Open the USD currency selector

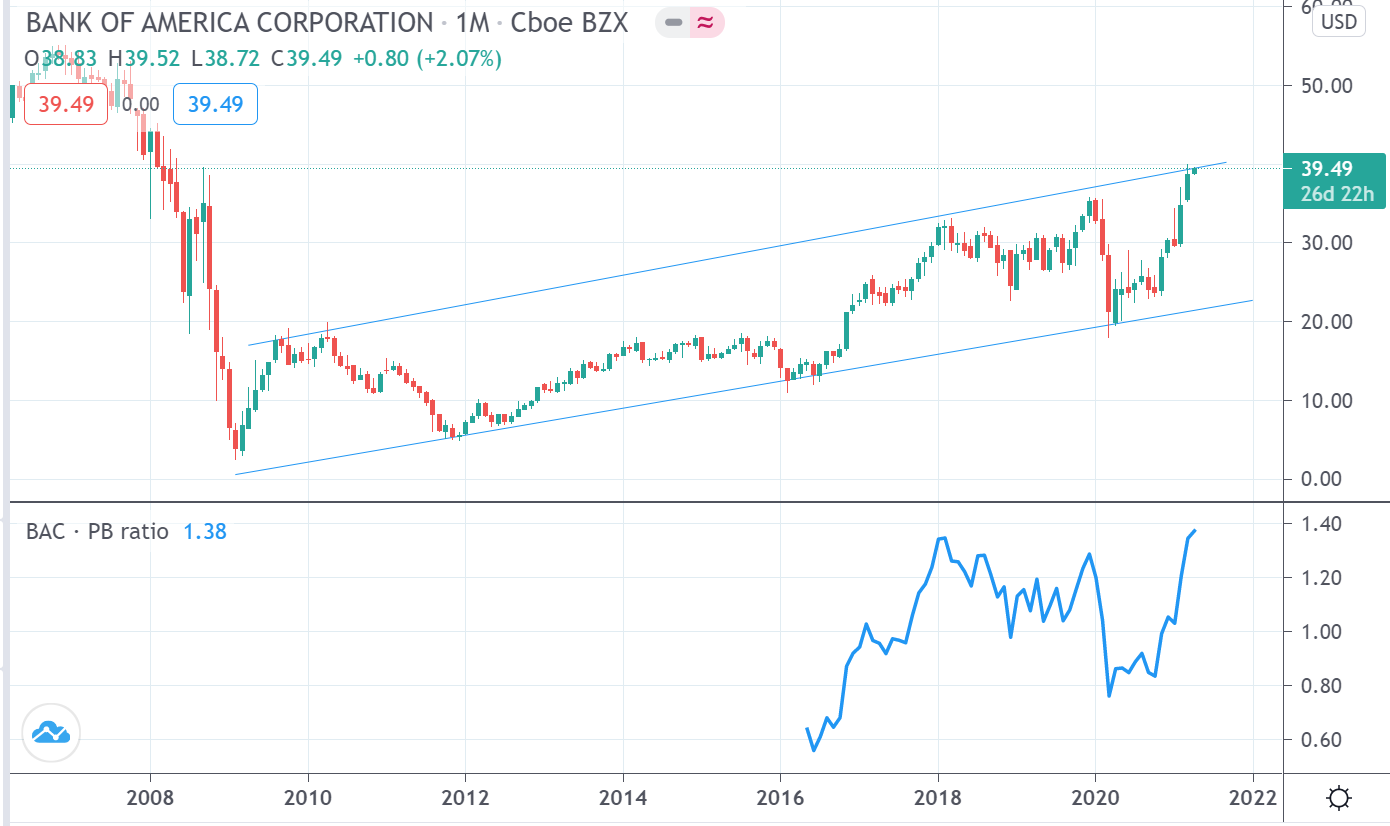click(1338, 21)
